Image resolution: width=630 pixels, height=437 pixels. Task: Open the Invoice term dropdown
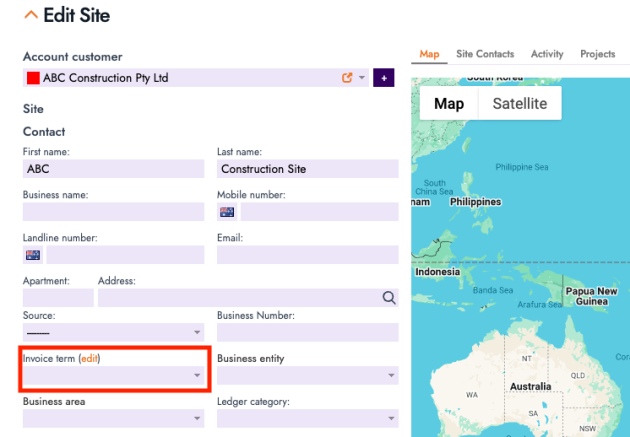click(113, 376)
